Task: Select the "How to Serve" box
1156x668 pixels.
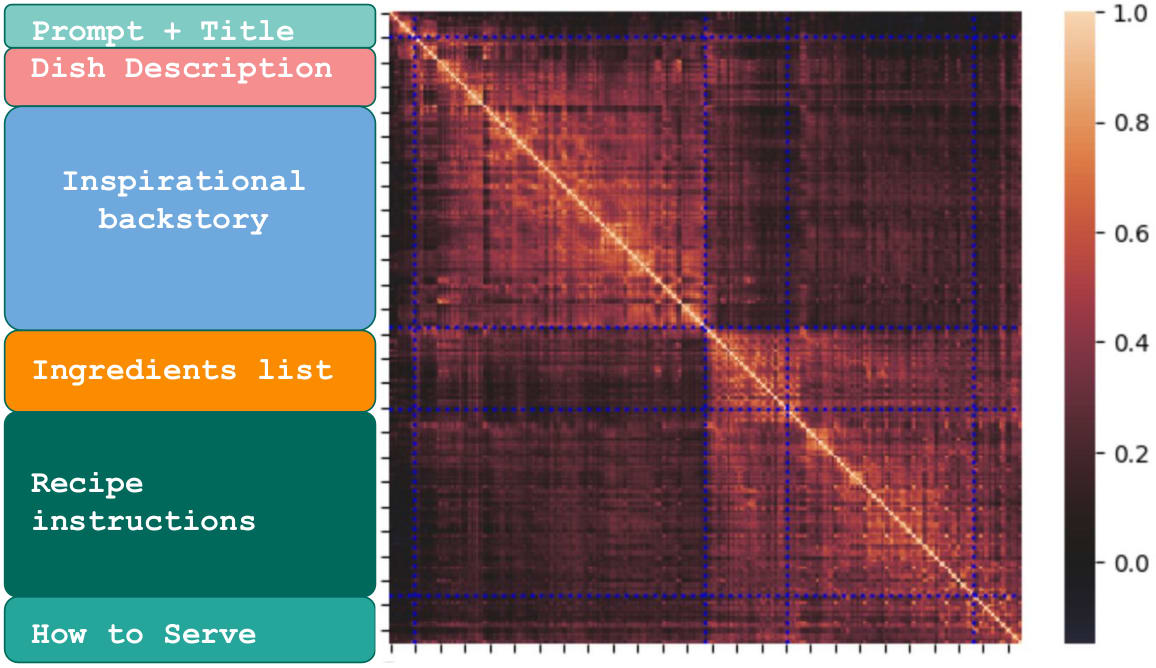Action: click(x=190, y=630)
